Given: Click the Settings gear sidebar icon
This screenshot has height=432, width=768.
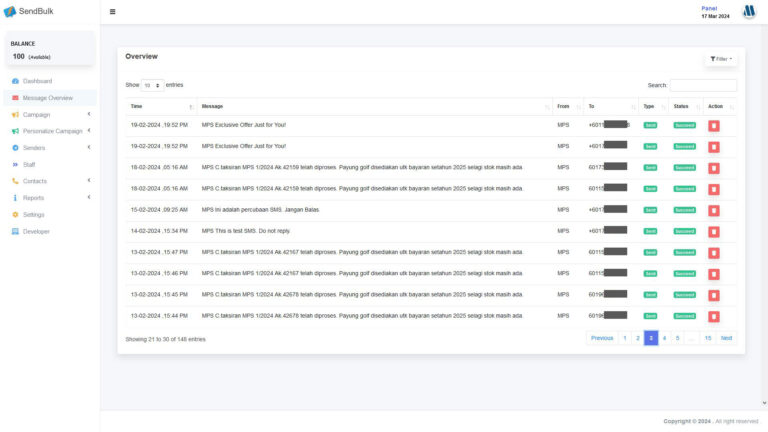Looking at the screenshot, I should (15, 215).
